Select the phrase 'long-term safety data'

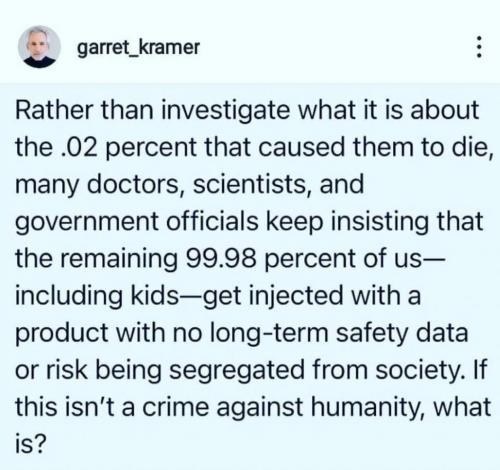338,333
